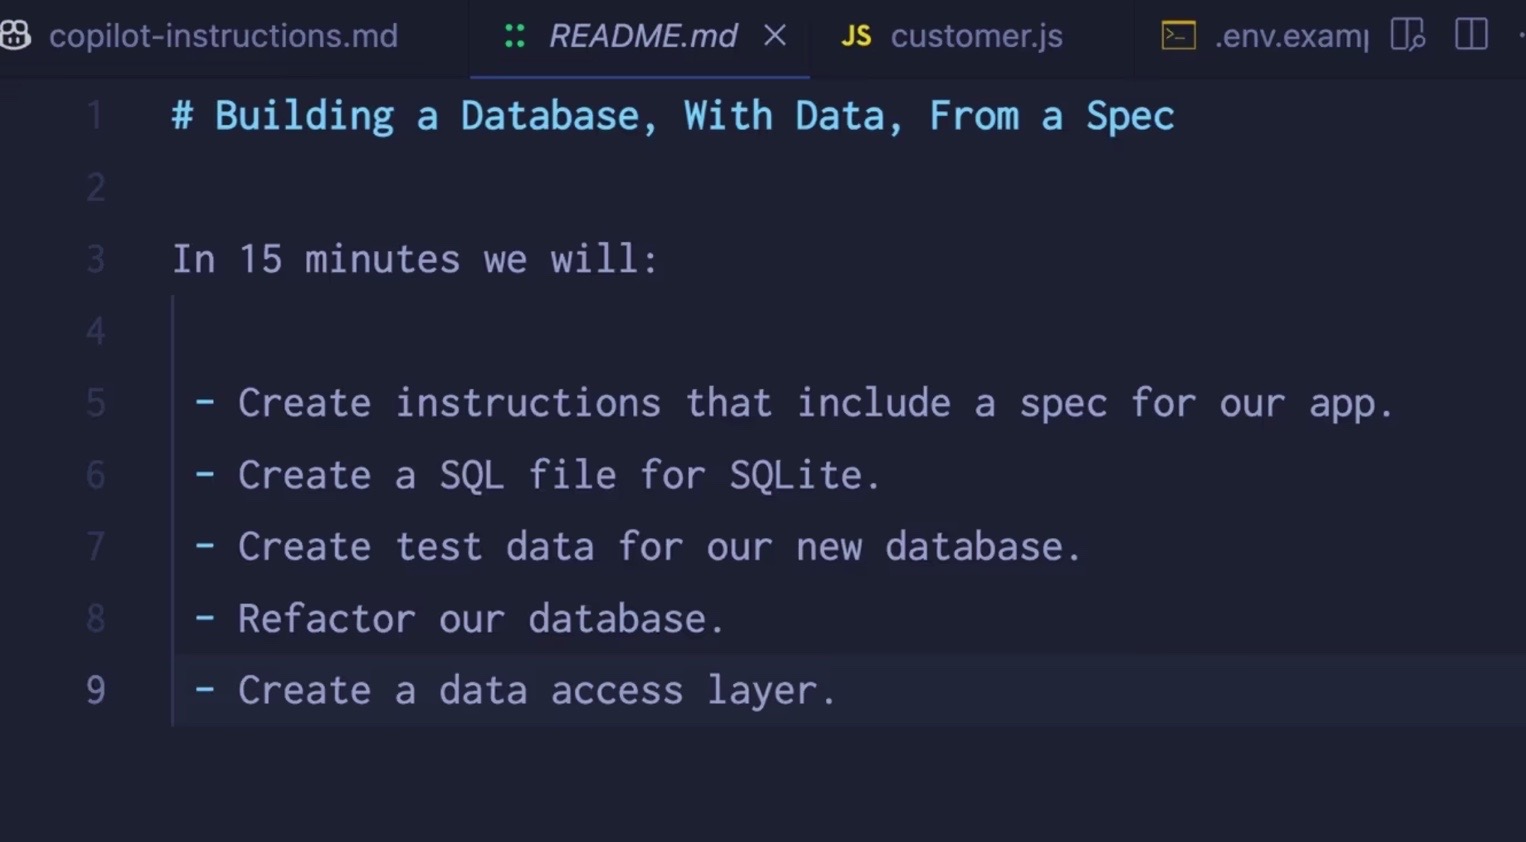The height and width of the screenshot is (842, 1526).
Task: Place cursor in the Building a Database heading
Action: point(673,116)
